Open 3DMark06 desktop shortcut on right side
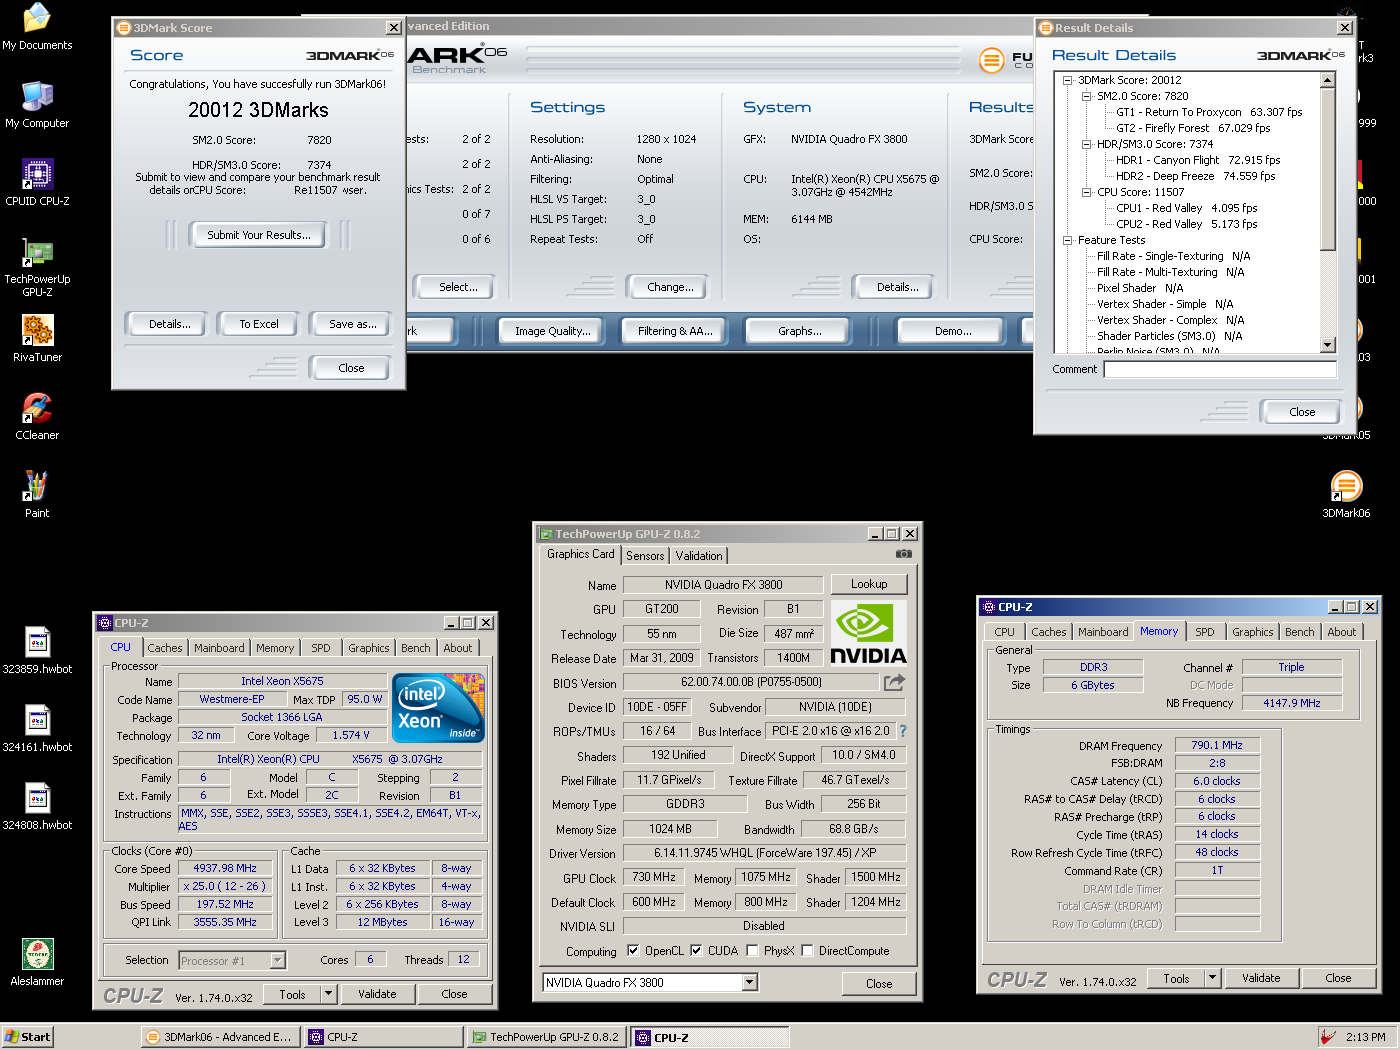 (x=1346, y=494)
